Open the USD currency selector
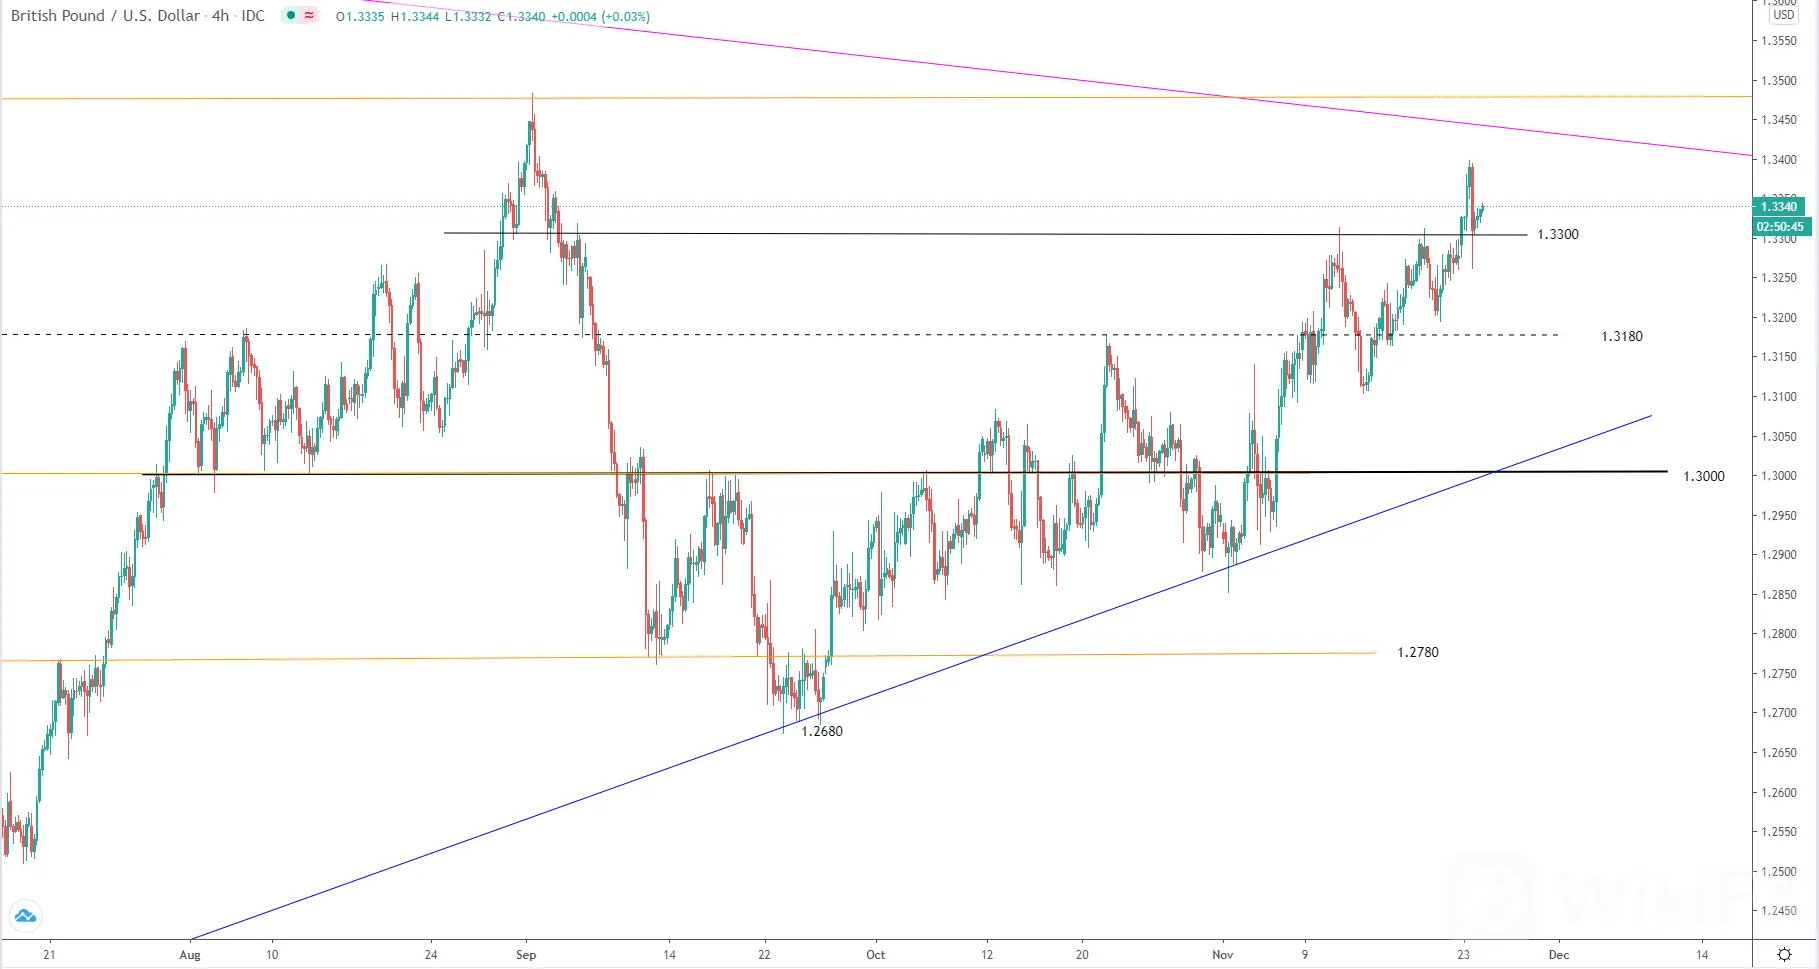 point(1784,15)
